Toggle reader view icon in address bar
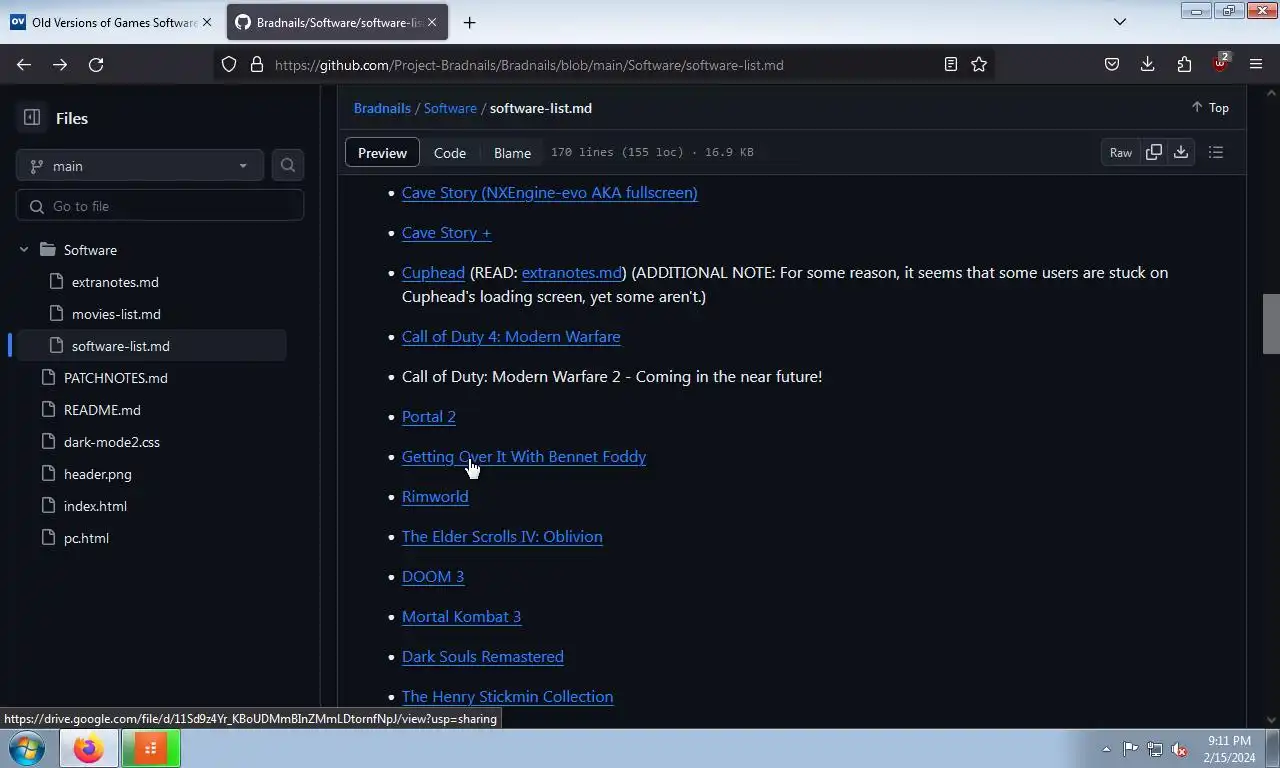The height and width of the screenshot is (768, 1280). (x=951, y=64)
